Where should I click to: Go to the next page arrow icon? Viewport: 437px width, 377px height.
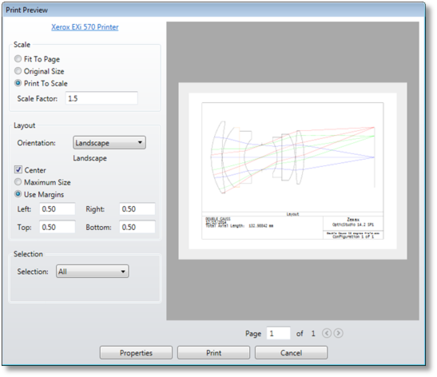(338, 333)
